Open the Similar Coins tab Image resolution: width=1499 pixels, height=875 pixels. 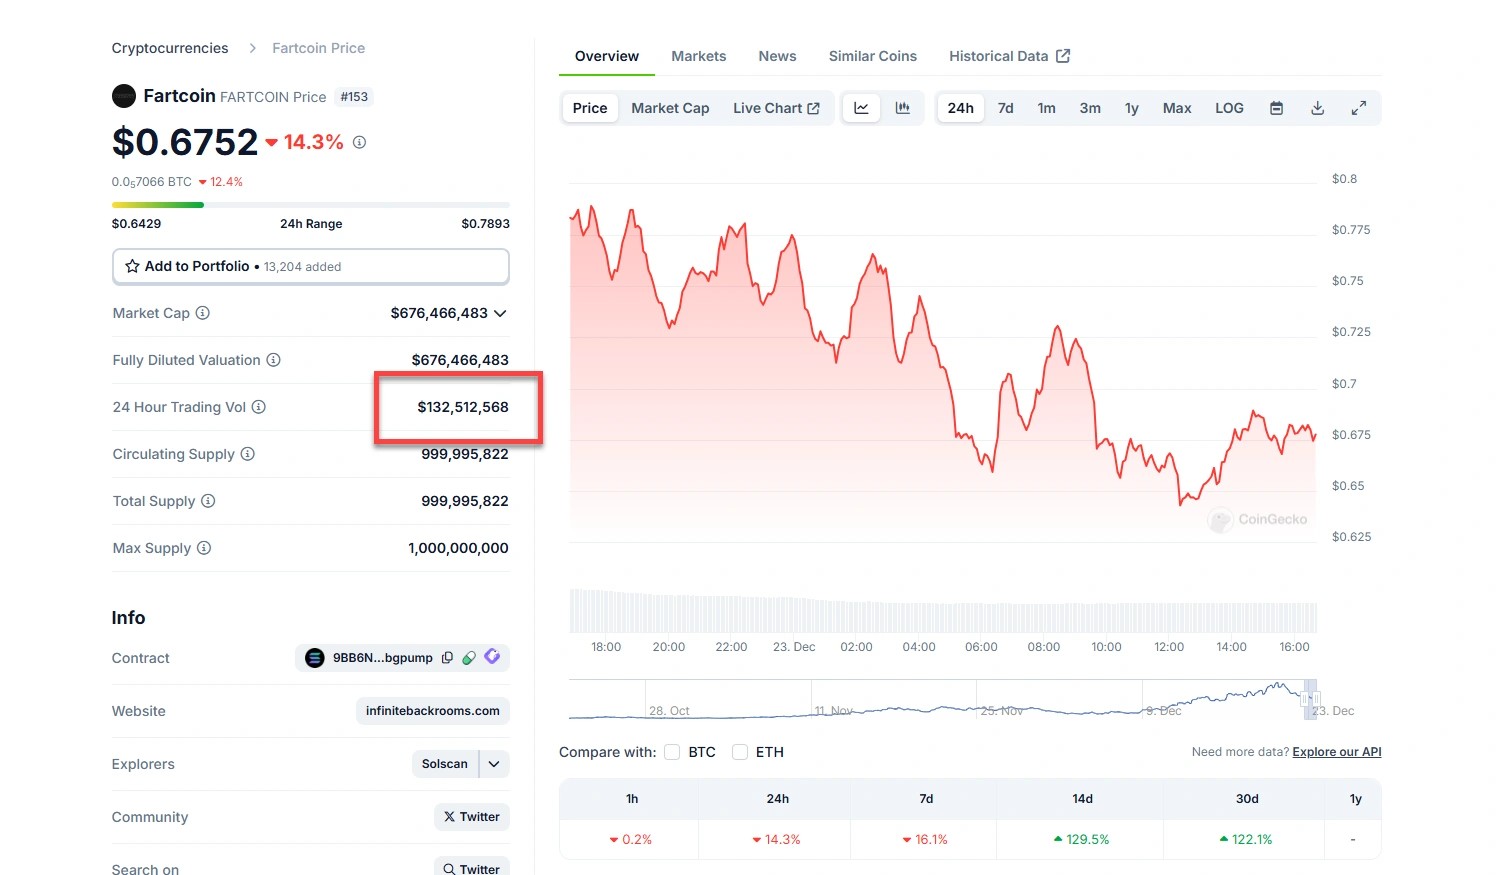coord(872,56)
